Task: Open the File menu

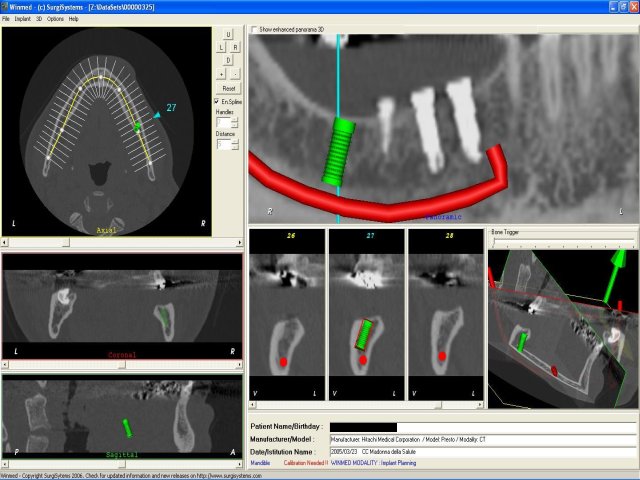Action: pyautogui.click(x=6, y=19)
